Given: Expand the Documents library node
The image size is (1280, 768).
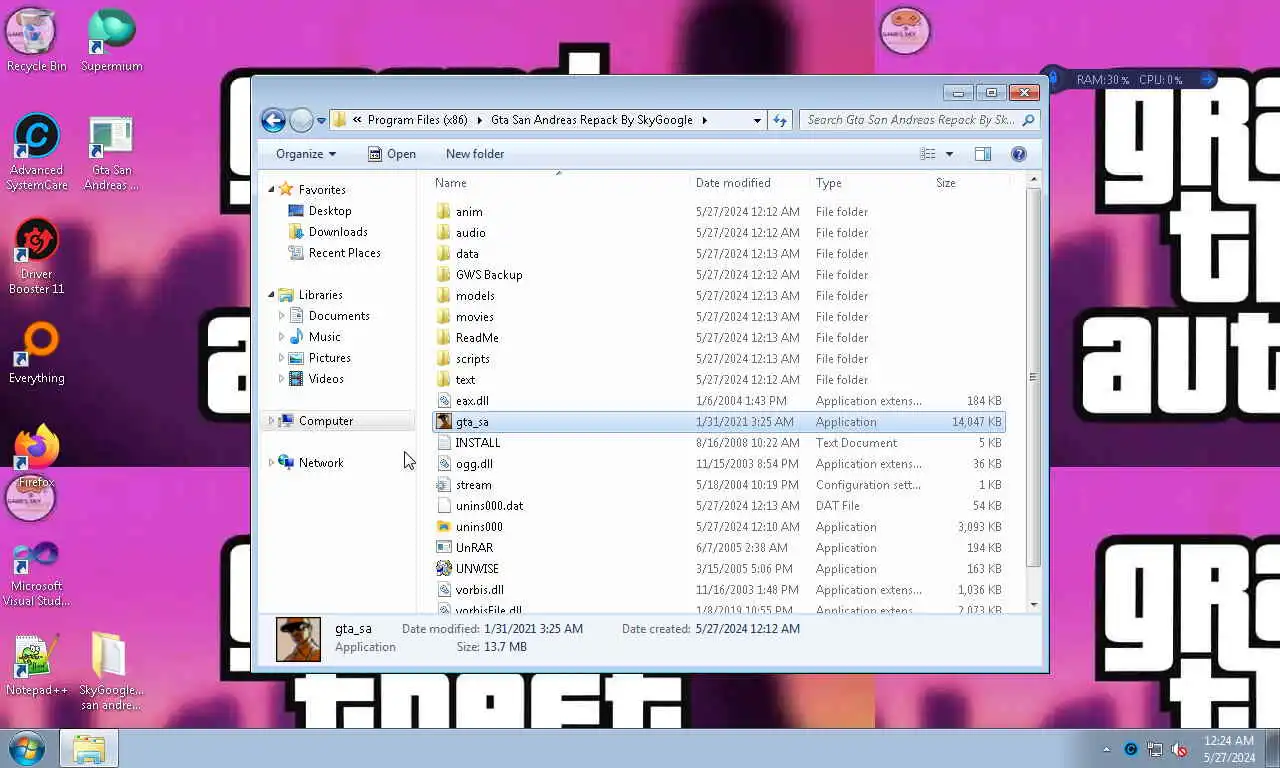Looking at the screenshot, I should 281,316.
